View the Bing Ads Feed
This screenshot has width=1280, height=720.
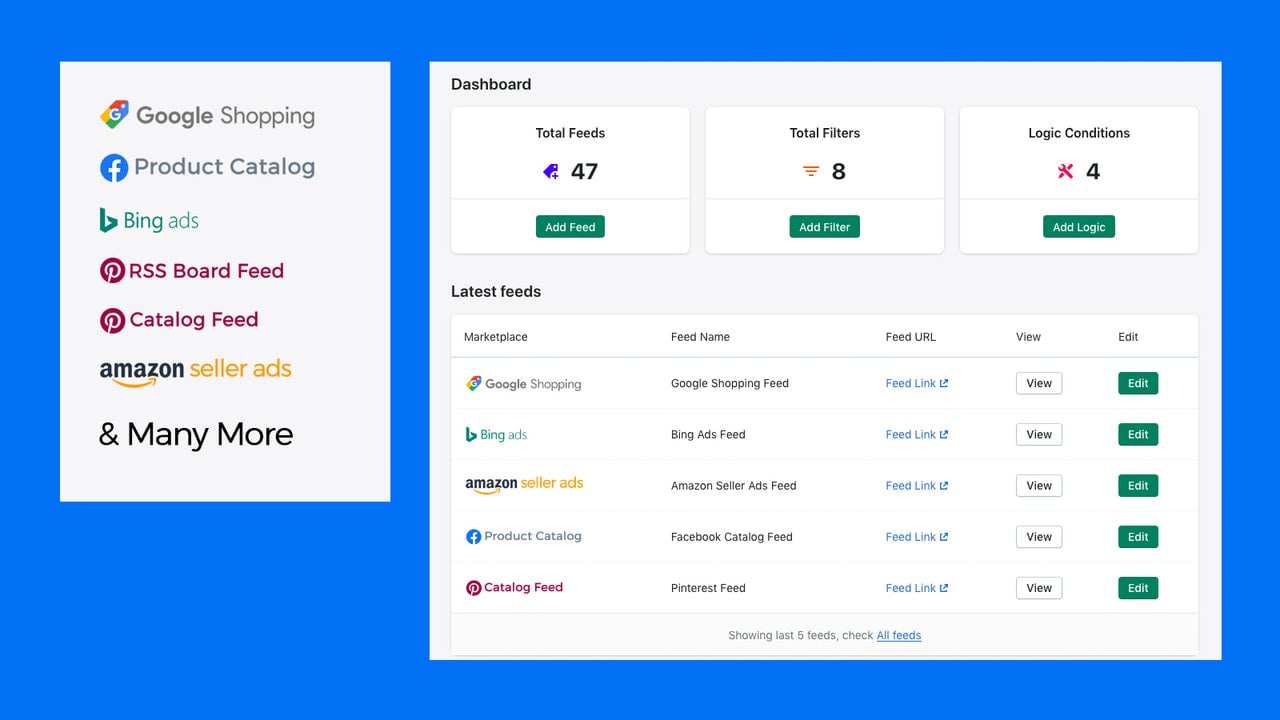click(1039, 434)
